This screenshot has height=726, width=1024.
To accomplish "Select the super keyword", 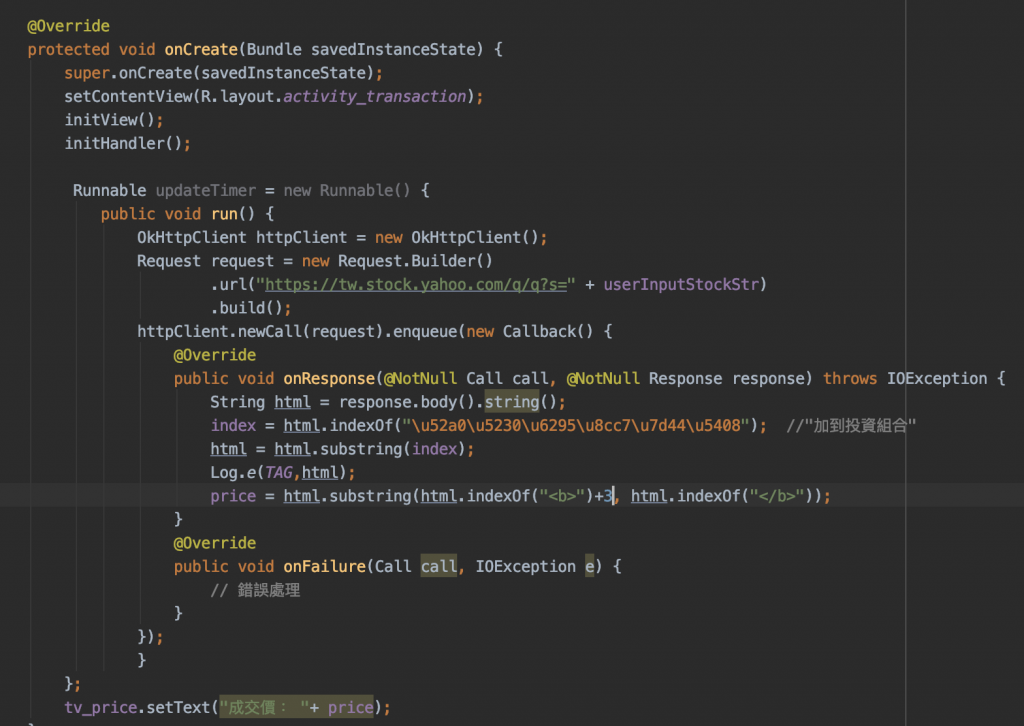I will pyautogui.click(x=87, y=73).
